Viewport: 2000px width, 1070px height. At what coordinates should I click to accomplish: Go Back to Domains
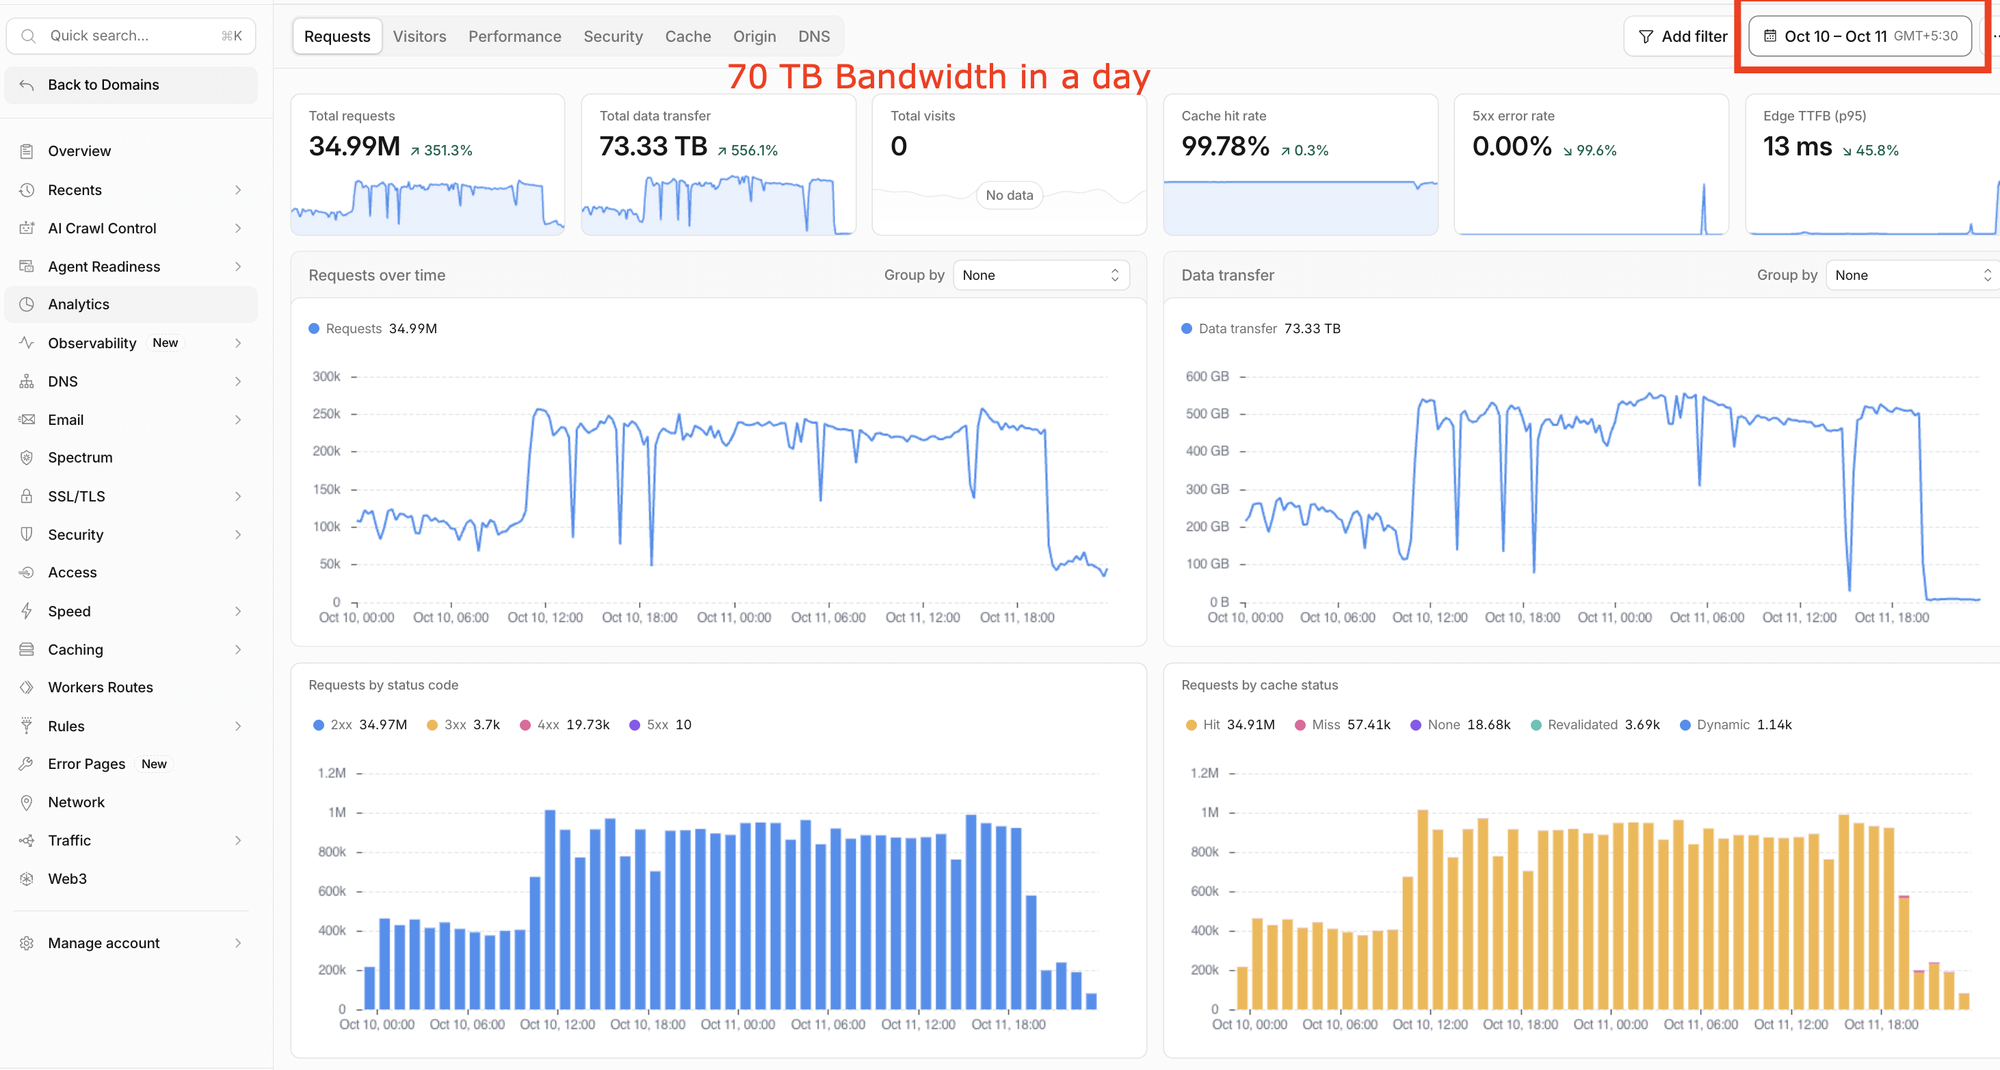131,85
